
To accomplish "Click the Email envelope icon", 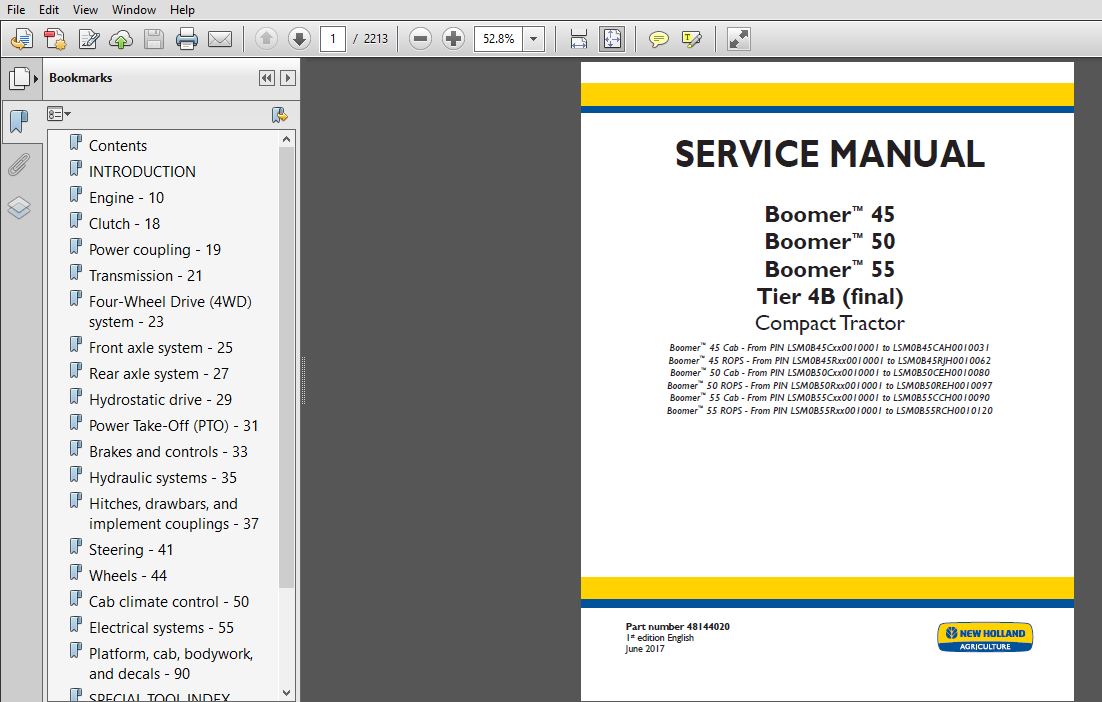I will coord(220,39).
